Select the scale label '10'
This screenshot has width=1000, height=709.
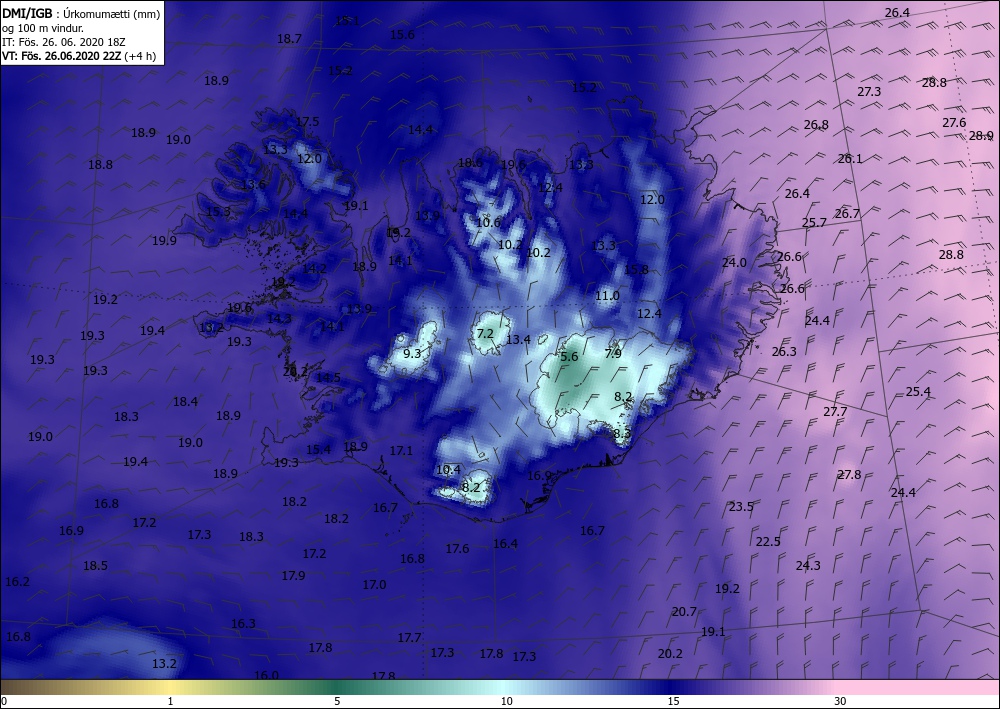tap(506, 702)
